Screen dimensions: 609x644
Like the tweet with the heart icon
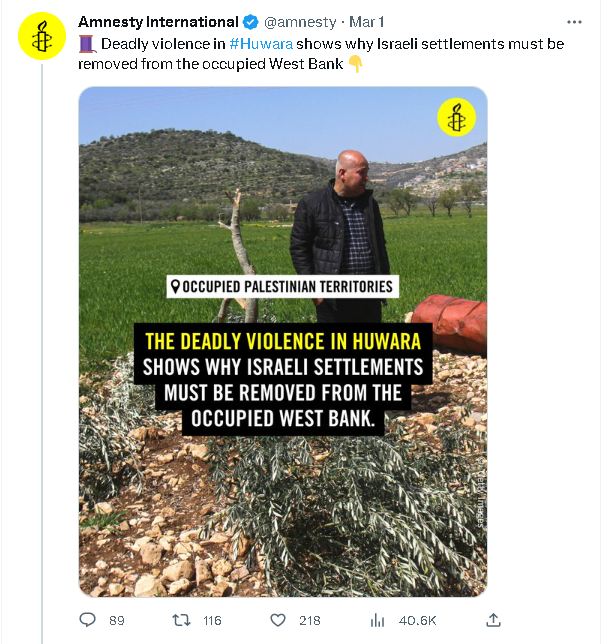click(x=276, y=620)
